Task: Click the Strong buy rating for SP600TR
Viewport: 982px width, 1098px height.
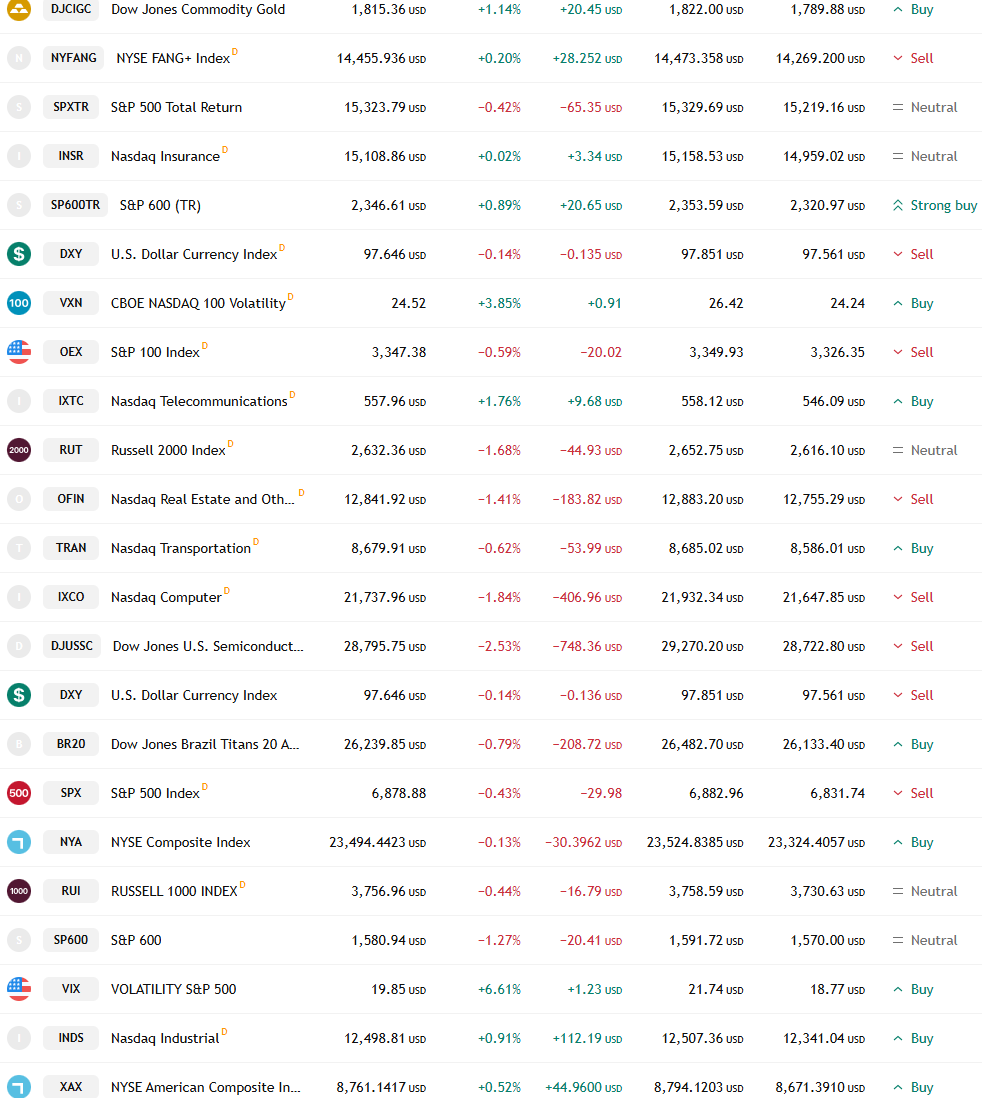Action: pyautogui.click(x=935, y=206)
